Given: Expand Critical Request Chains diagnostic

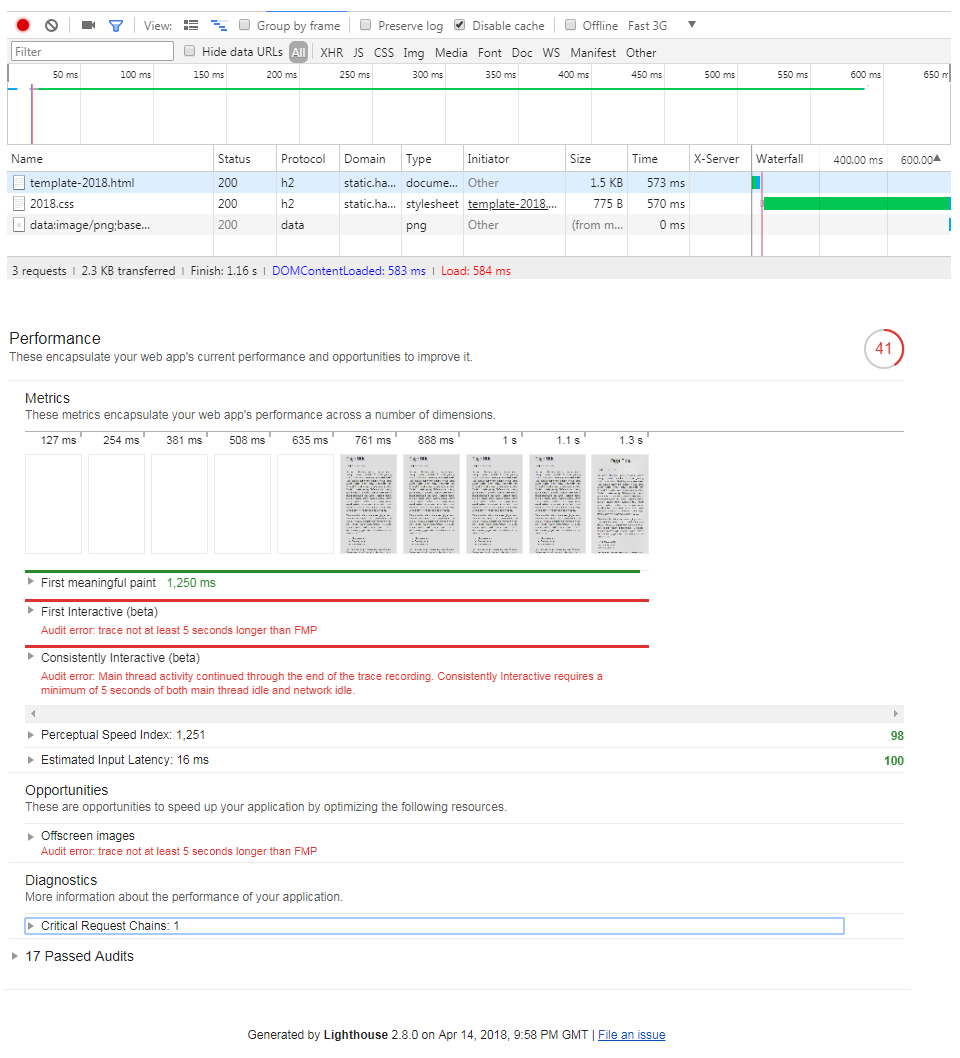Looking at the screenshot, I should pos(30,926).
